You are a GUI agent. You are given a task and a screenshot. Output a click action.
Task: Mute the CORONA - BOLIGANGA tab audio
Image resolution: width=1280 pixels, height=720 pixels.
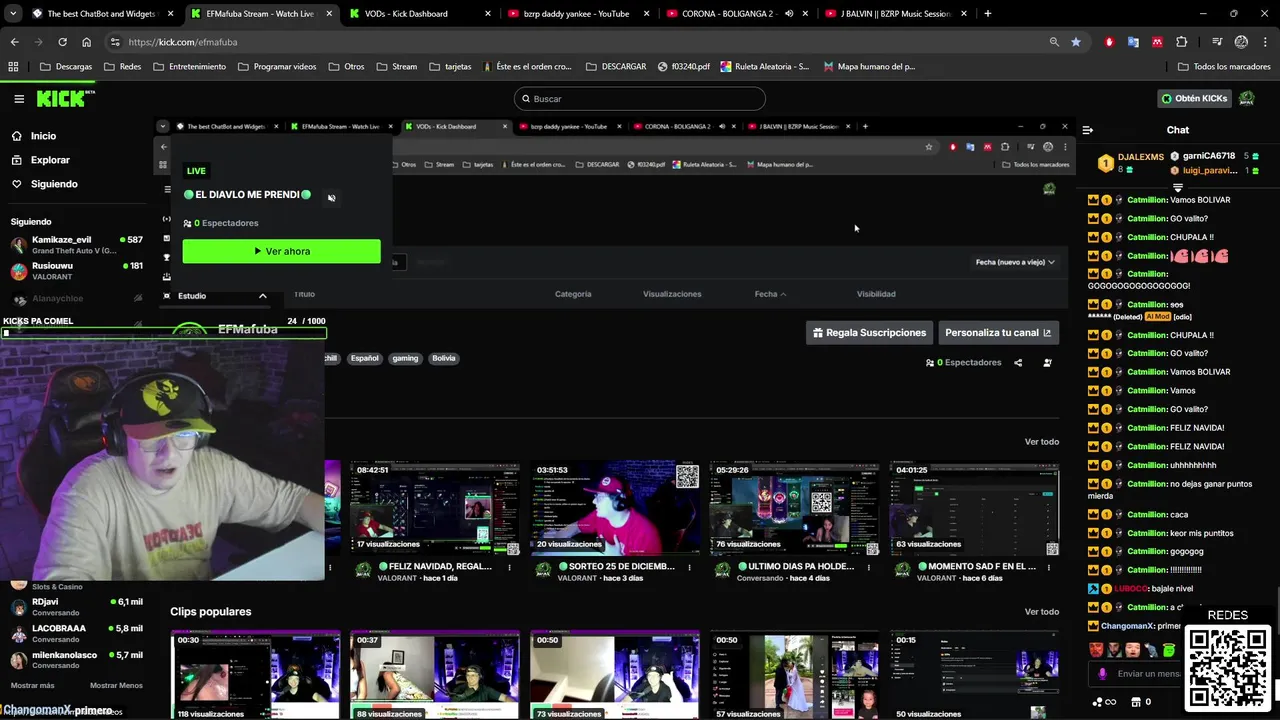pos(789,14)
